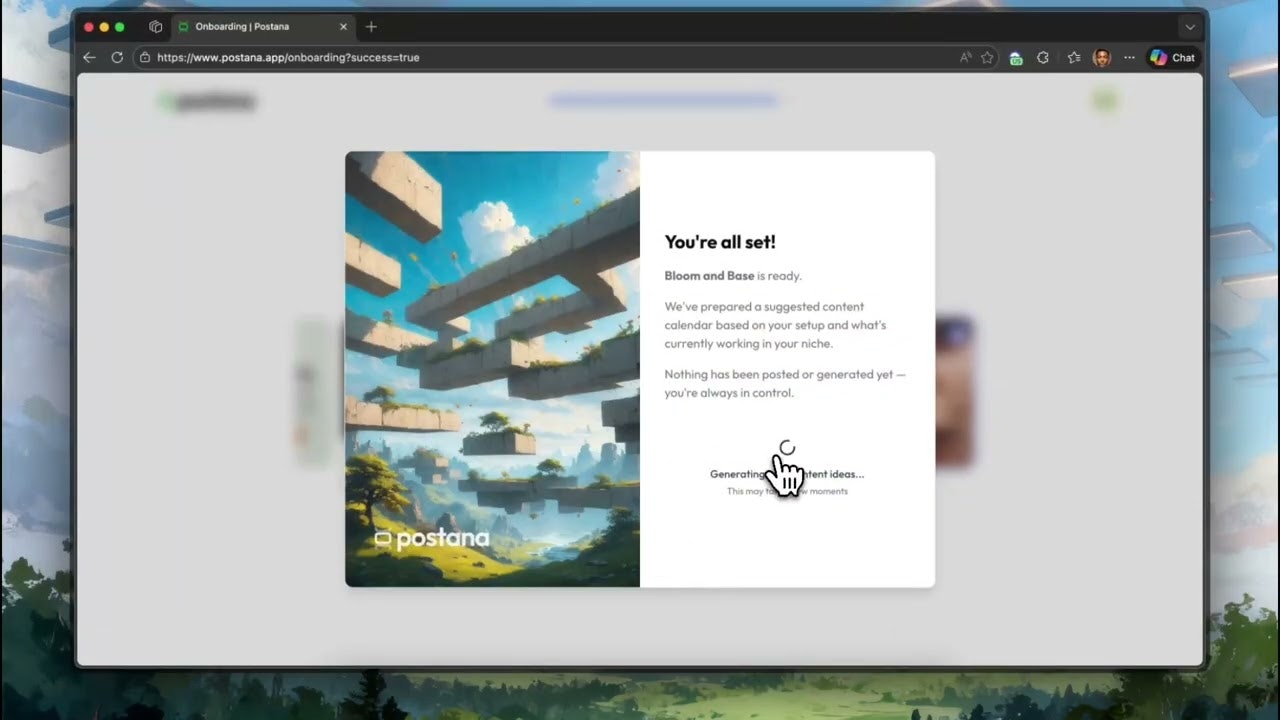Click the stacked tabs workspace icon

(x=156, y=27)
